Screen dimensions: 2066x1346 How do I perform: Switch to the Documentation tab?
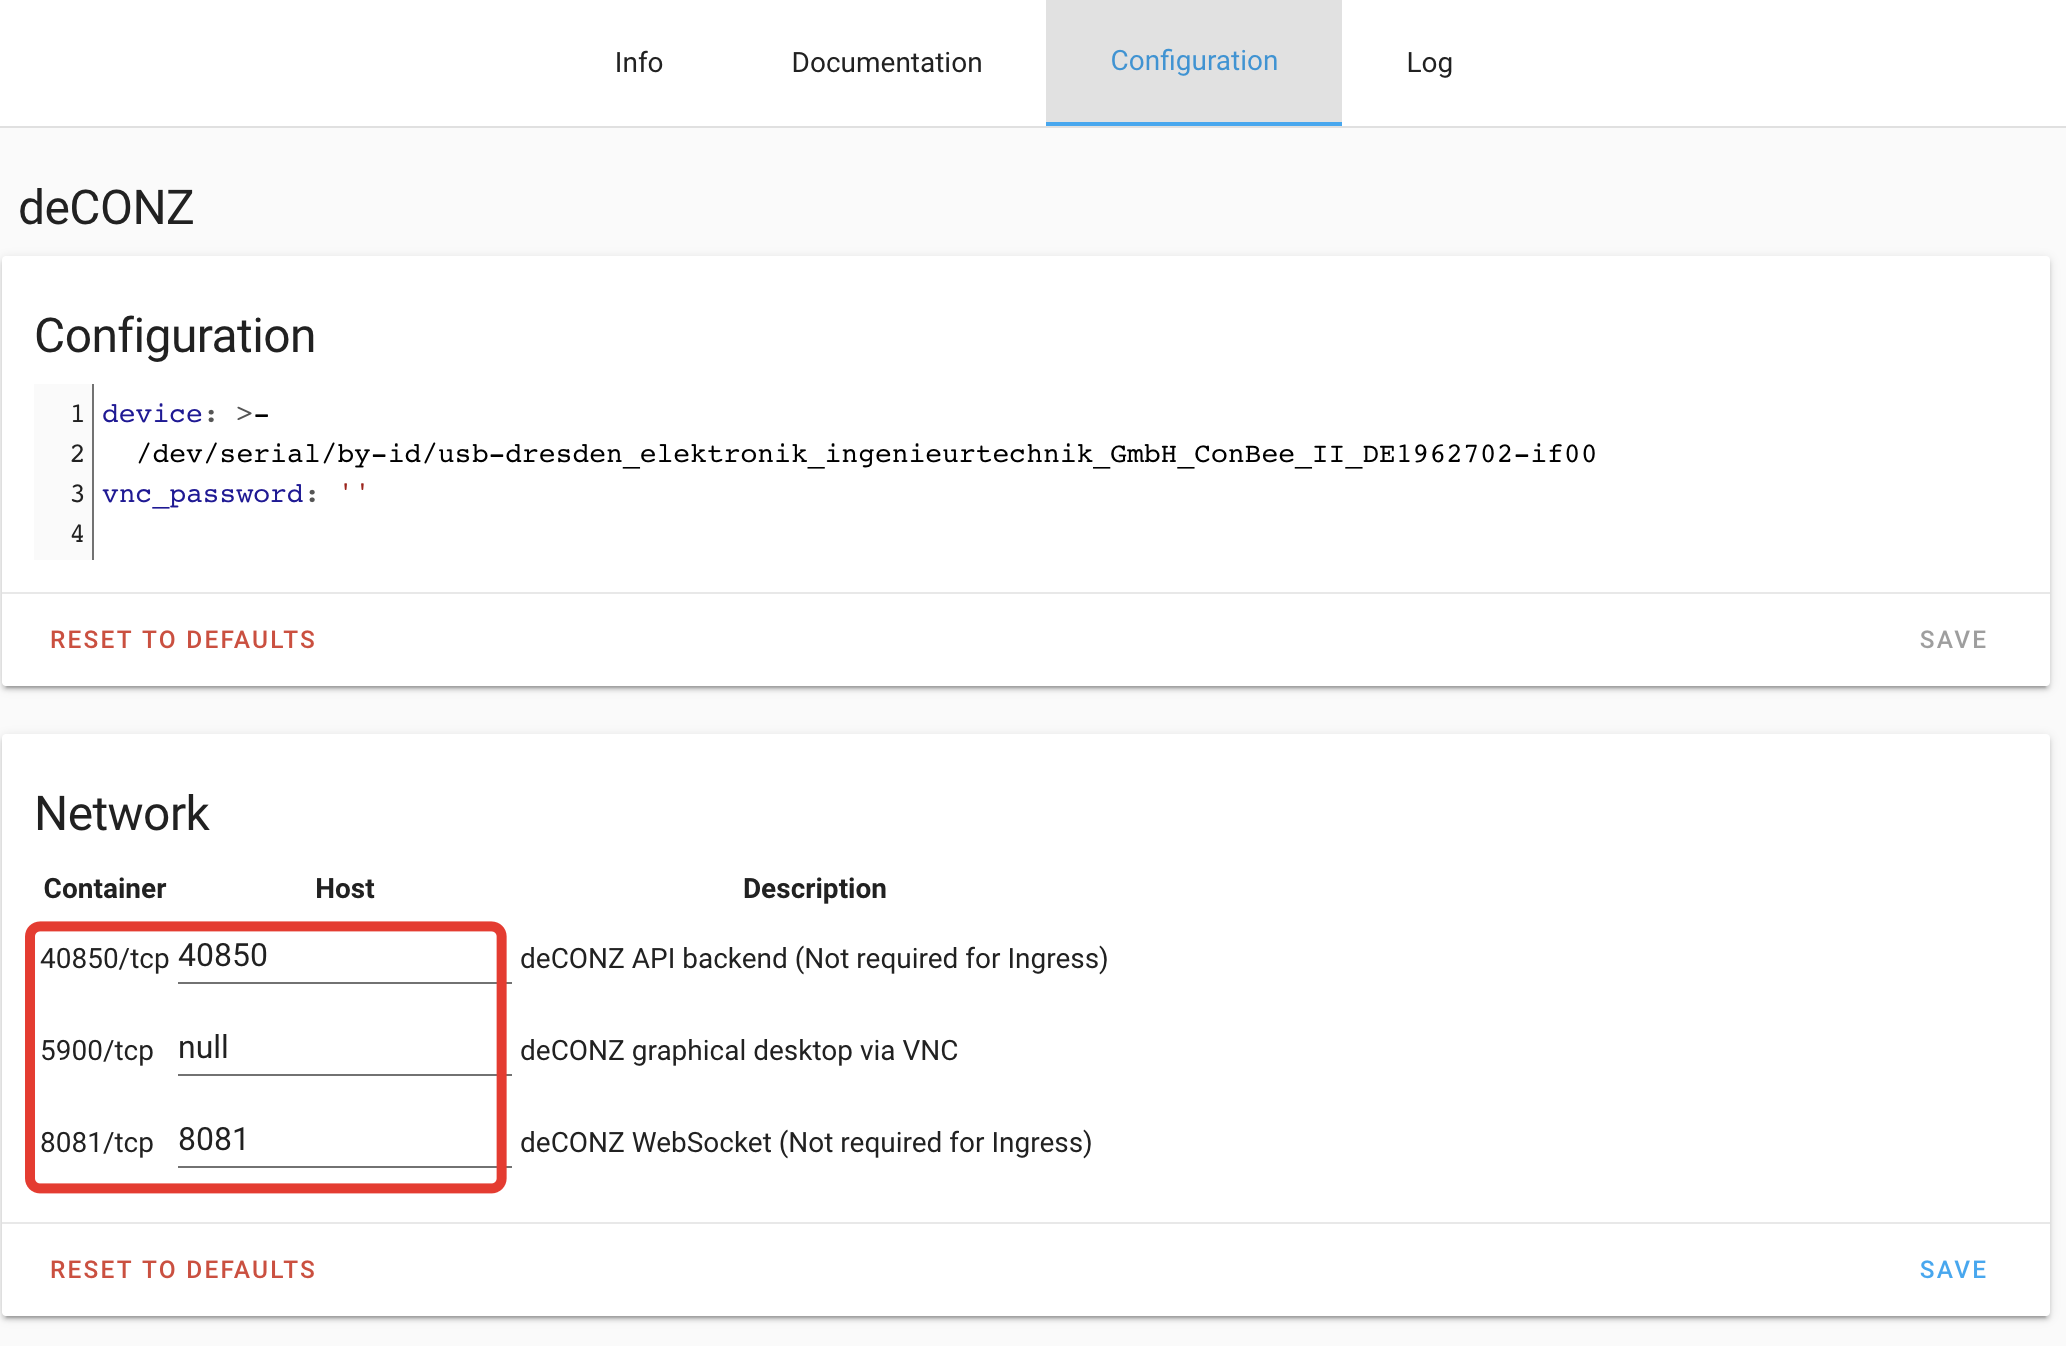pyautogui.click(x=886, y=62)
